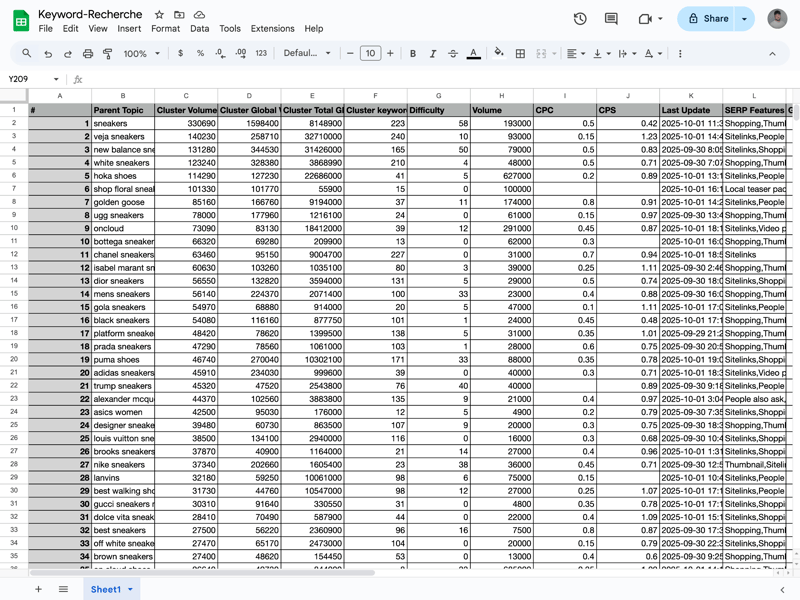This screenshot has height=600, width=800.
Task: Open the comments panel icon
Action: (611, 19)
